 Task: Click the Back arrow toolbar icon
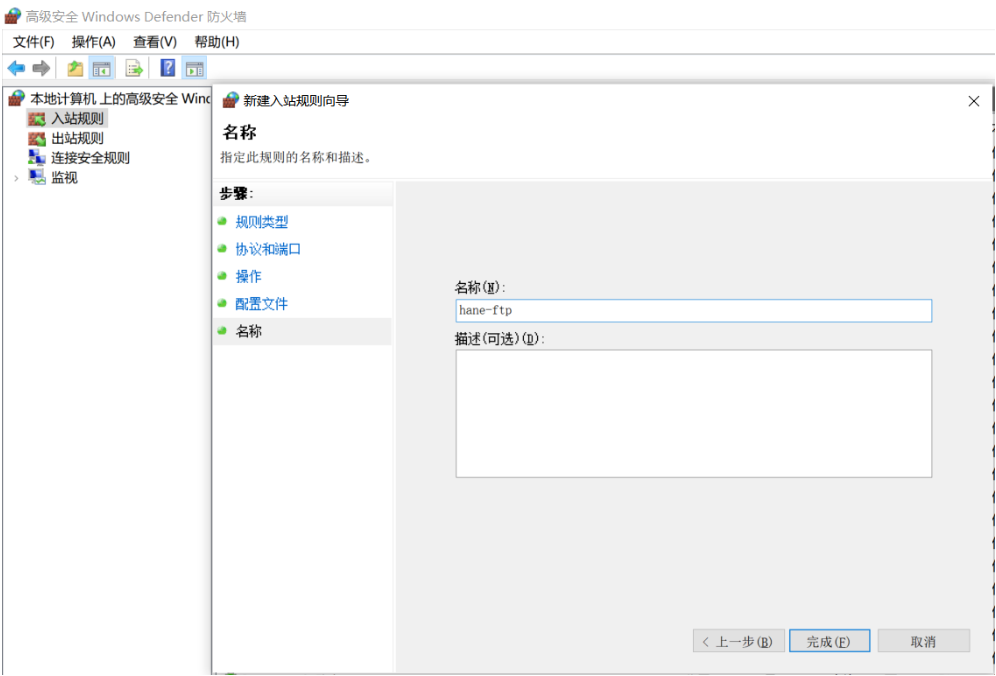(16, 68)
